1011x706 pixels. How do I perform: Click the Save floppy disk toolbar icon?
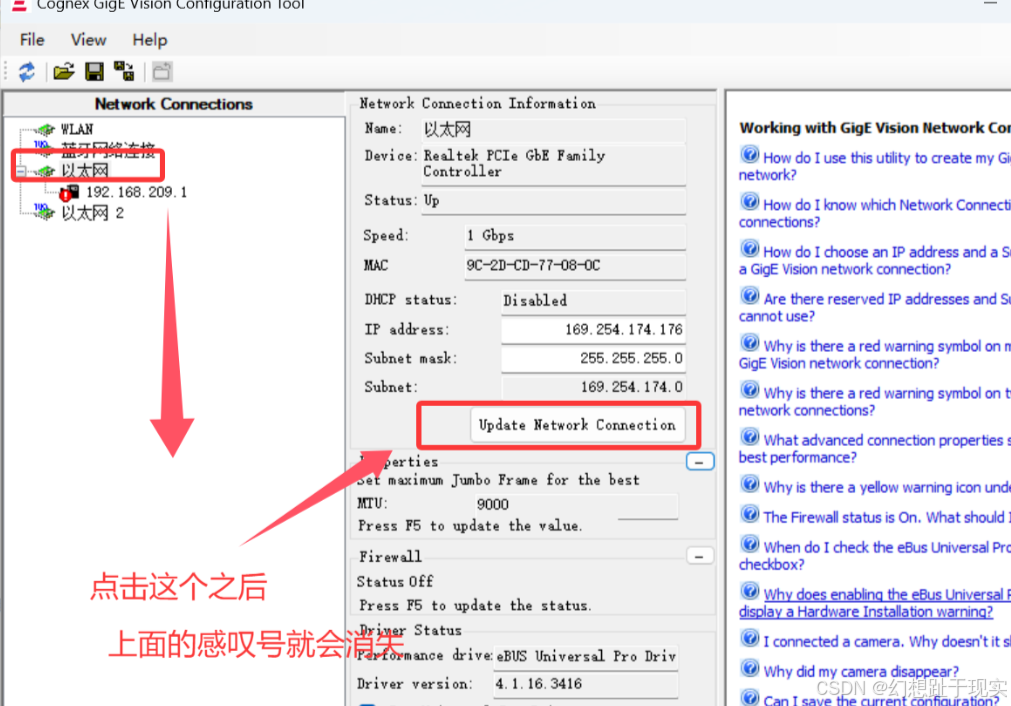[94, 72]
